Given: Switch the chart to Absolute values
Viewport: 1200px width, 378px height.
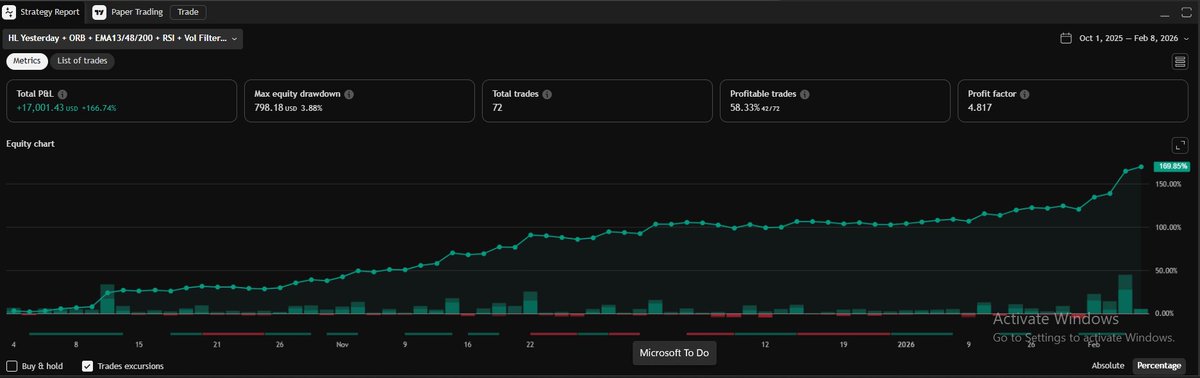Looking at the screenshot, I should 1107,366.
